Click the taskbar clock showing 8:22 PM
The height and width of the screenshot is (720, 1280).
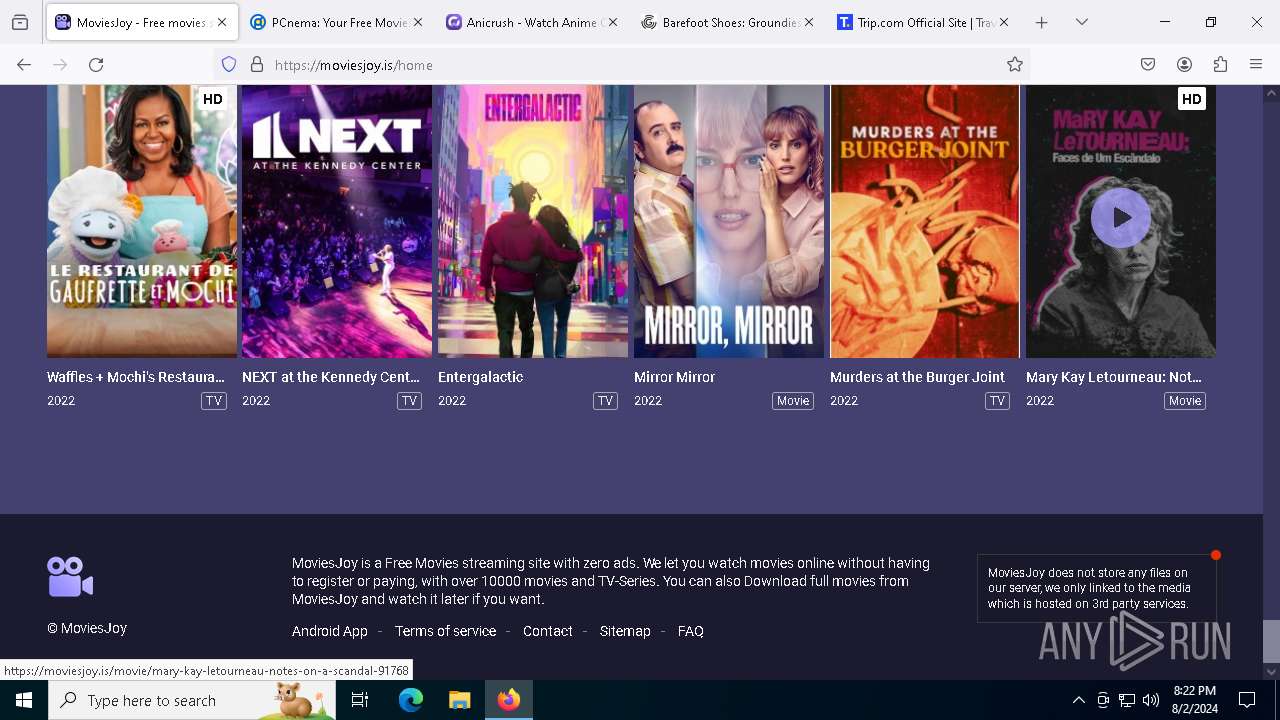click(x=1194, y=700)
